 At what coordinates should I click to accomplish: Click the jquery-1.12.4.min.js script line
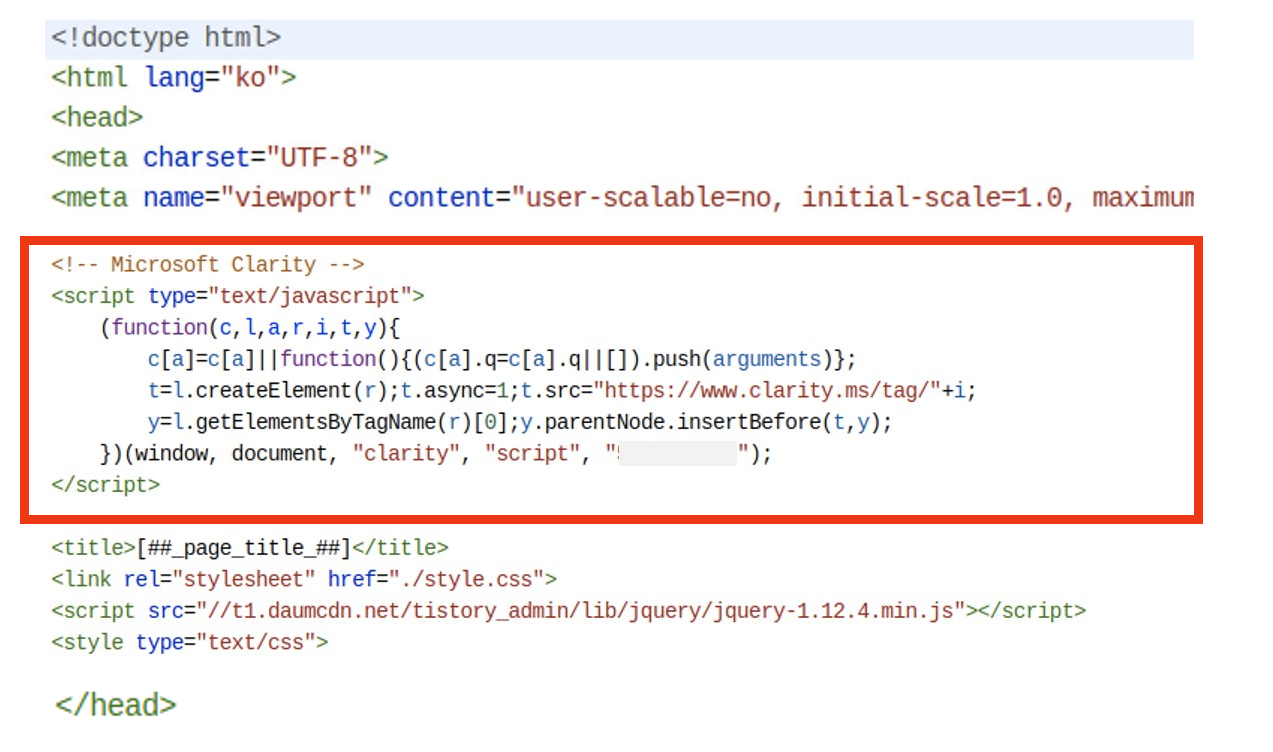pos(568,610)
